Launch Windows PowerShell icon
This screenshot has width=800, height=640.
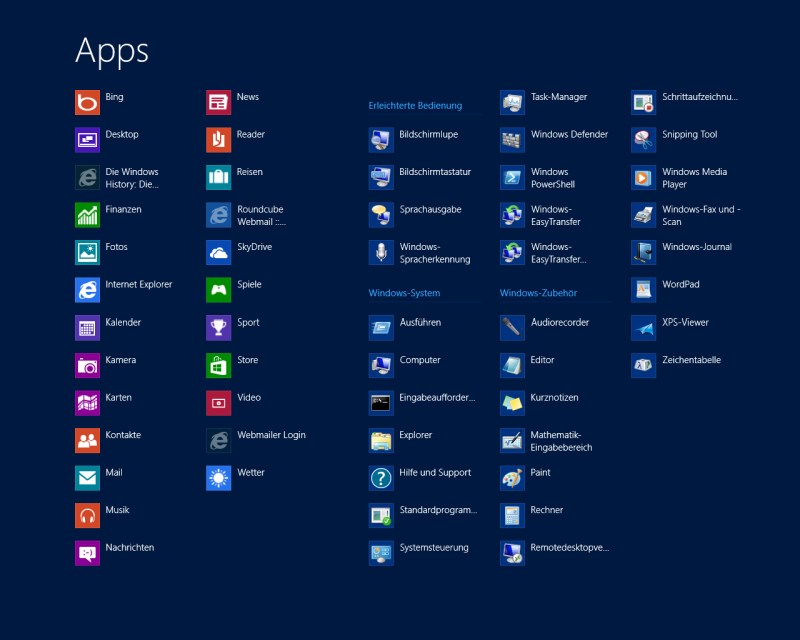click(x=512, y=178)
